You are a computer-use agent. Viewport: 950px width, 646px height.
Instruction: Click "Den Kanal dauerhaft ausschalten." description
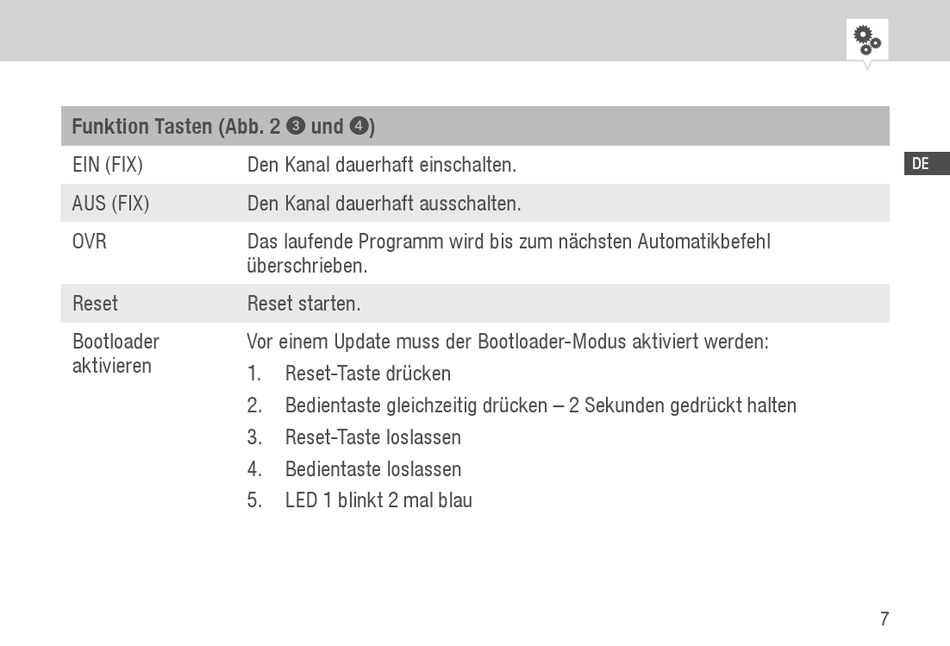tap(384, 203)
